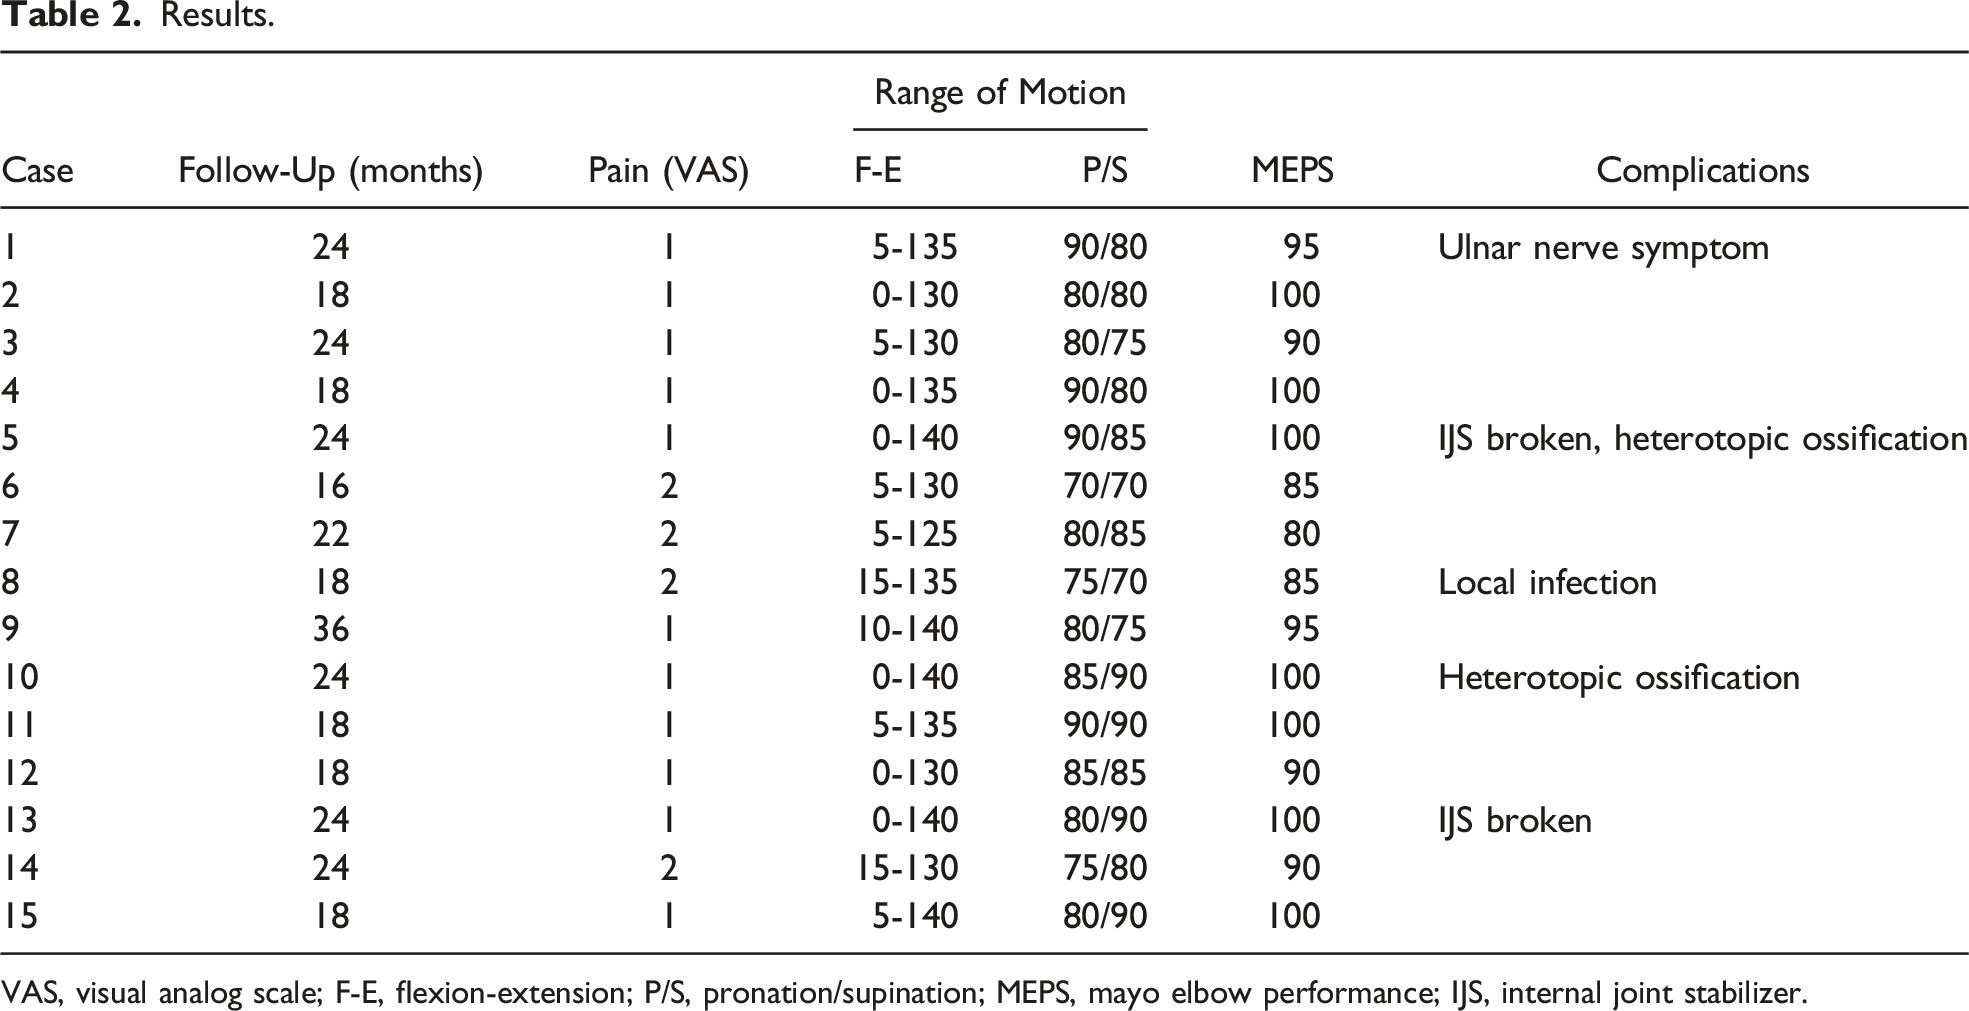Select the F-E column header

coord(877,171)
